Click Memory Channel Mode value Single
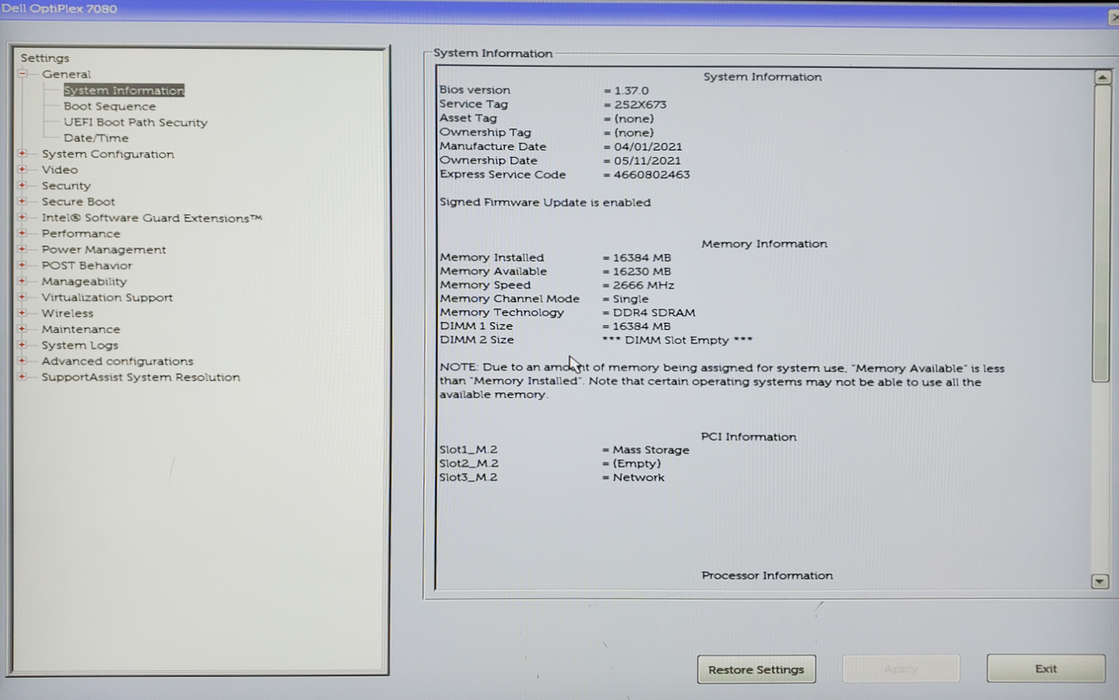Viewport: 1119px width, 700px height. tap(630, 299)
